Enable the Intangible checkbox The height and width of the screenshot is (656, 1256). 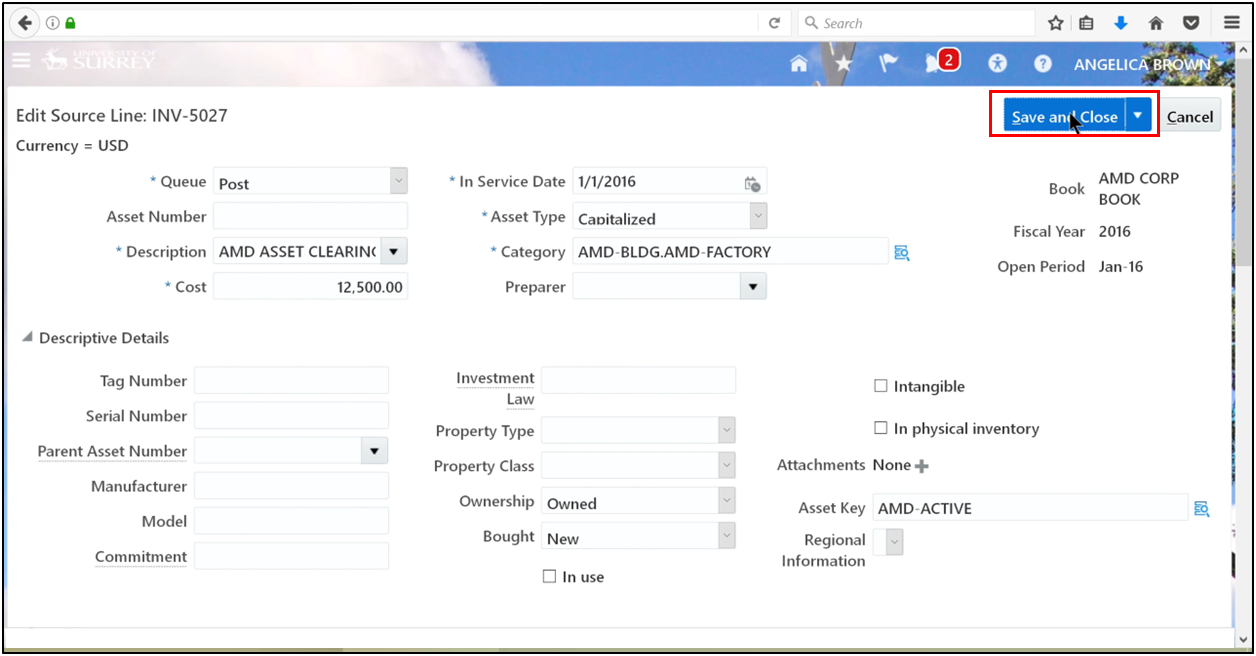click(879, 385)
